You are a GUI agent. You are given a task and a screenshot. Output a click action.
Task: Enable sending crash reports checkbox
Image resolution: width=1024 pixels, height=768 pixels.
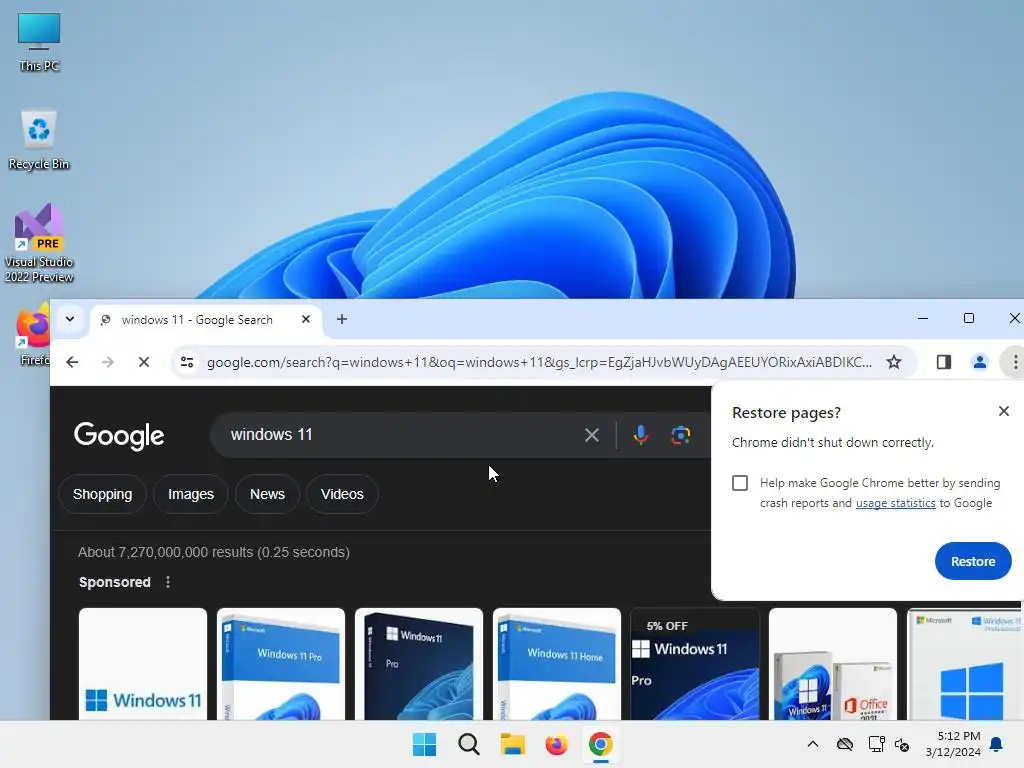[x=740, y=483]
